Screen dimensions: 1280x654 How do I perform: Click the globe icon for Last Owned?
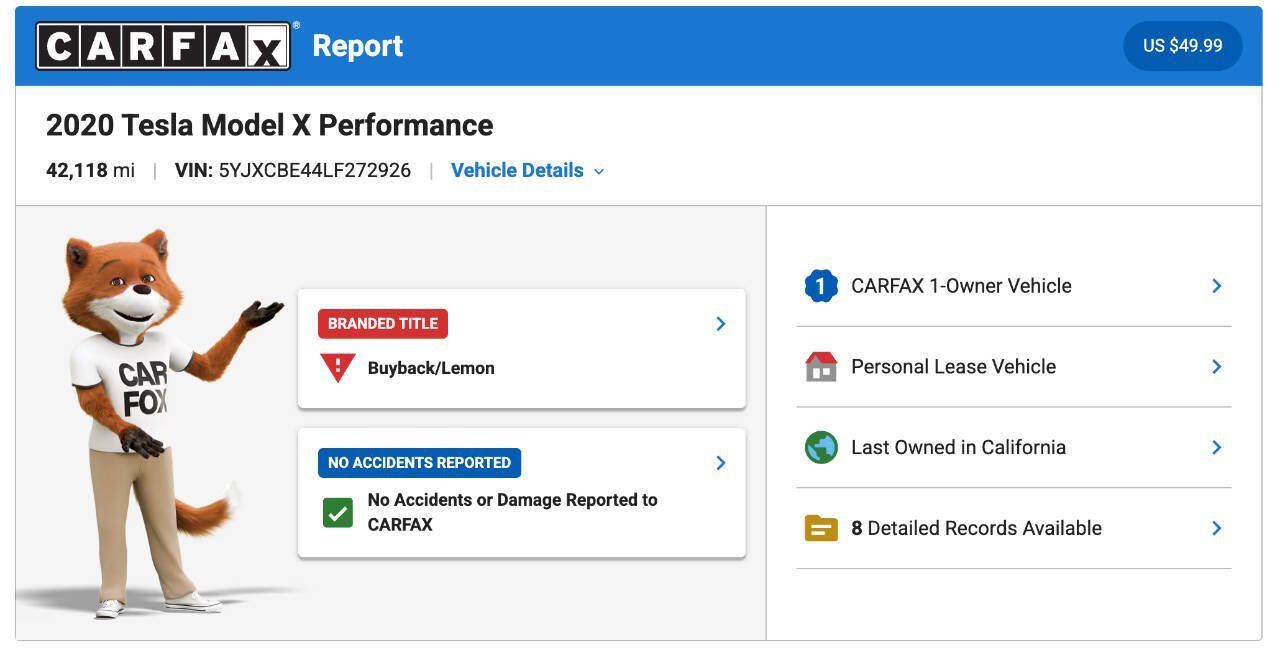click(821, 447)
